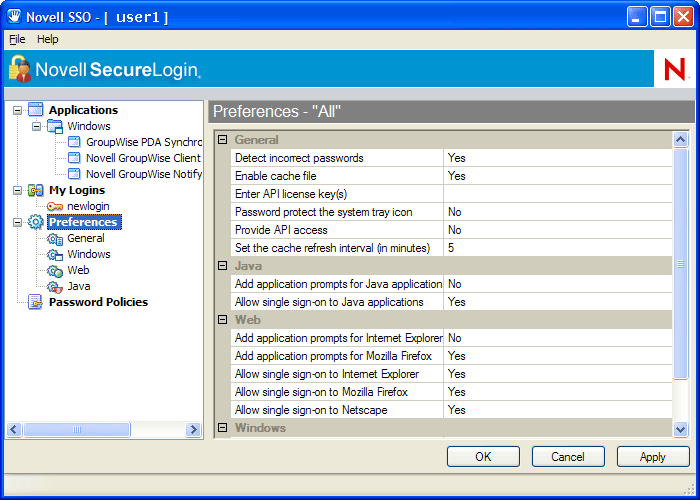Select the General preferences tree item
The width and height of the screenshot is (700, 500).
[86, 238]
